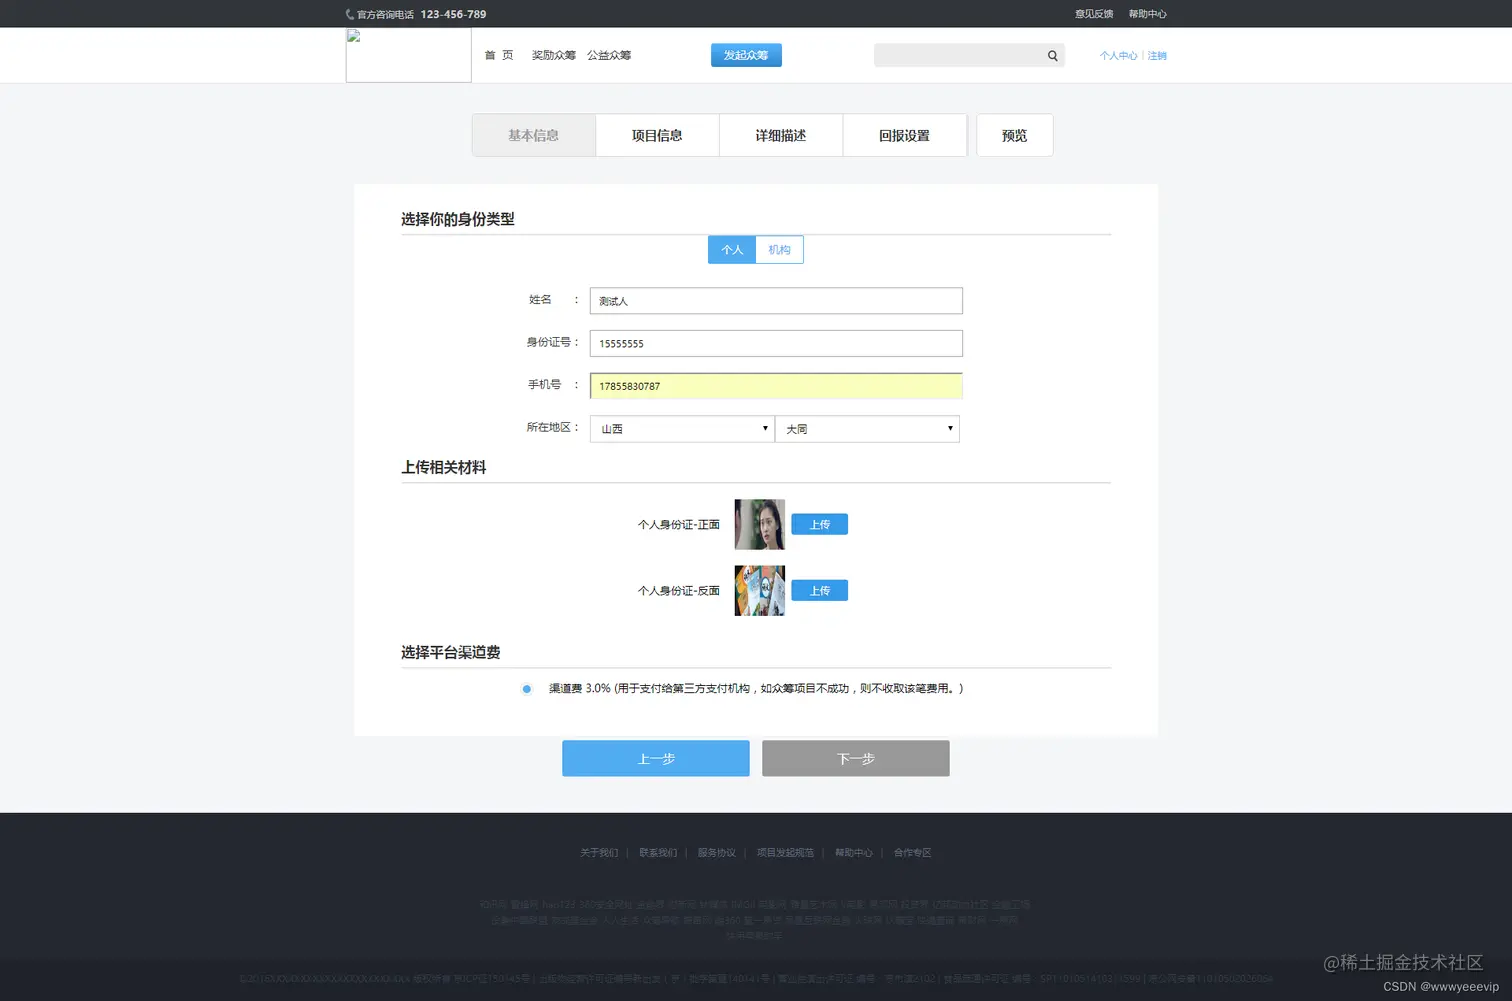Screen dimensions: 1512x1001
Task: Click the ID card front thumbnail
Action: [x=759, y=524]
